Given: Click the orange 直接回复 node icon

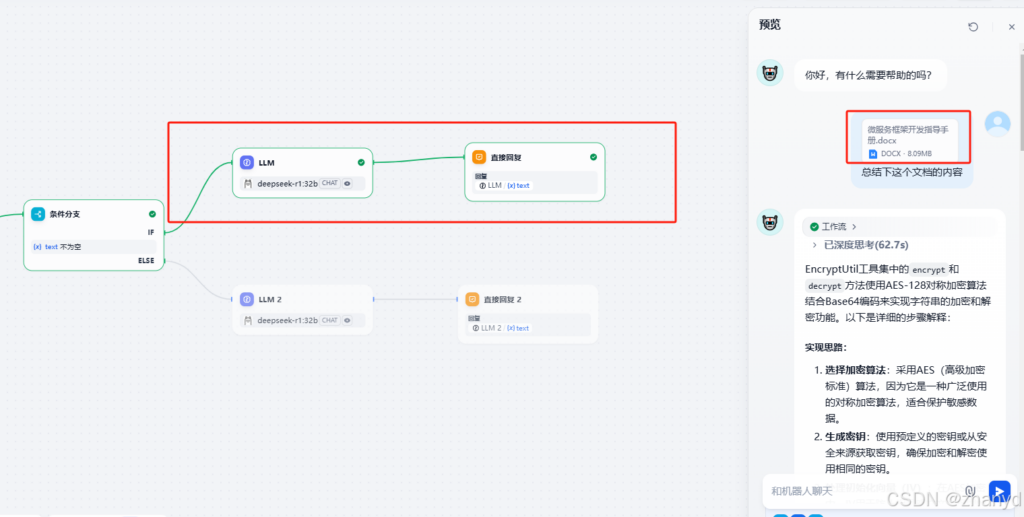Looking at the screenshot, I should 479,157.
